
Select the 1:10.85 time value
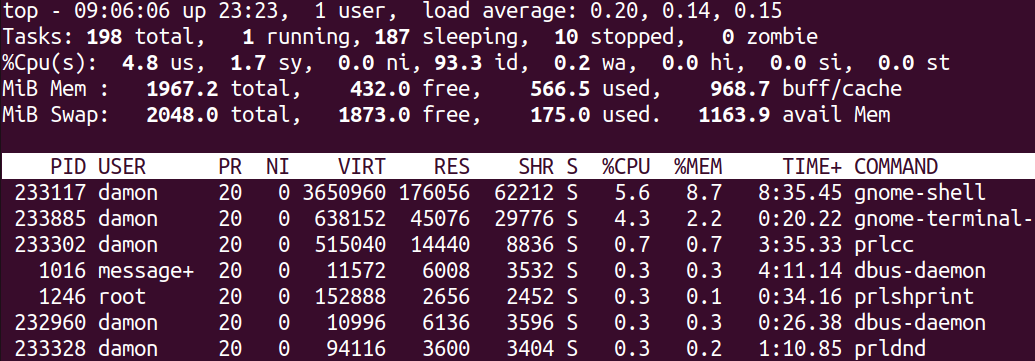coord(800,348)
